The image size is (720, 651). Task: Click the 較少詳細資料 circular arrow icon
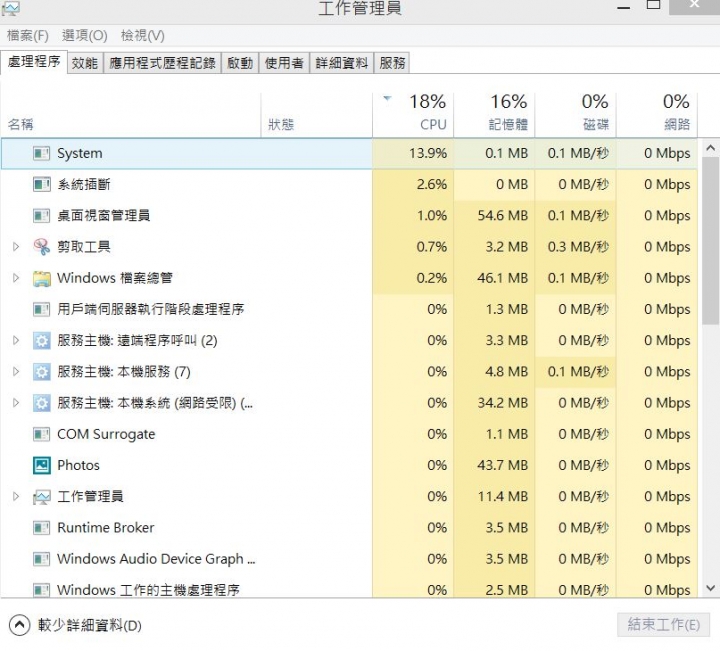[x=19, y=625]
